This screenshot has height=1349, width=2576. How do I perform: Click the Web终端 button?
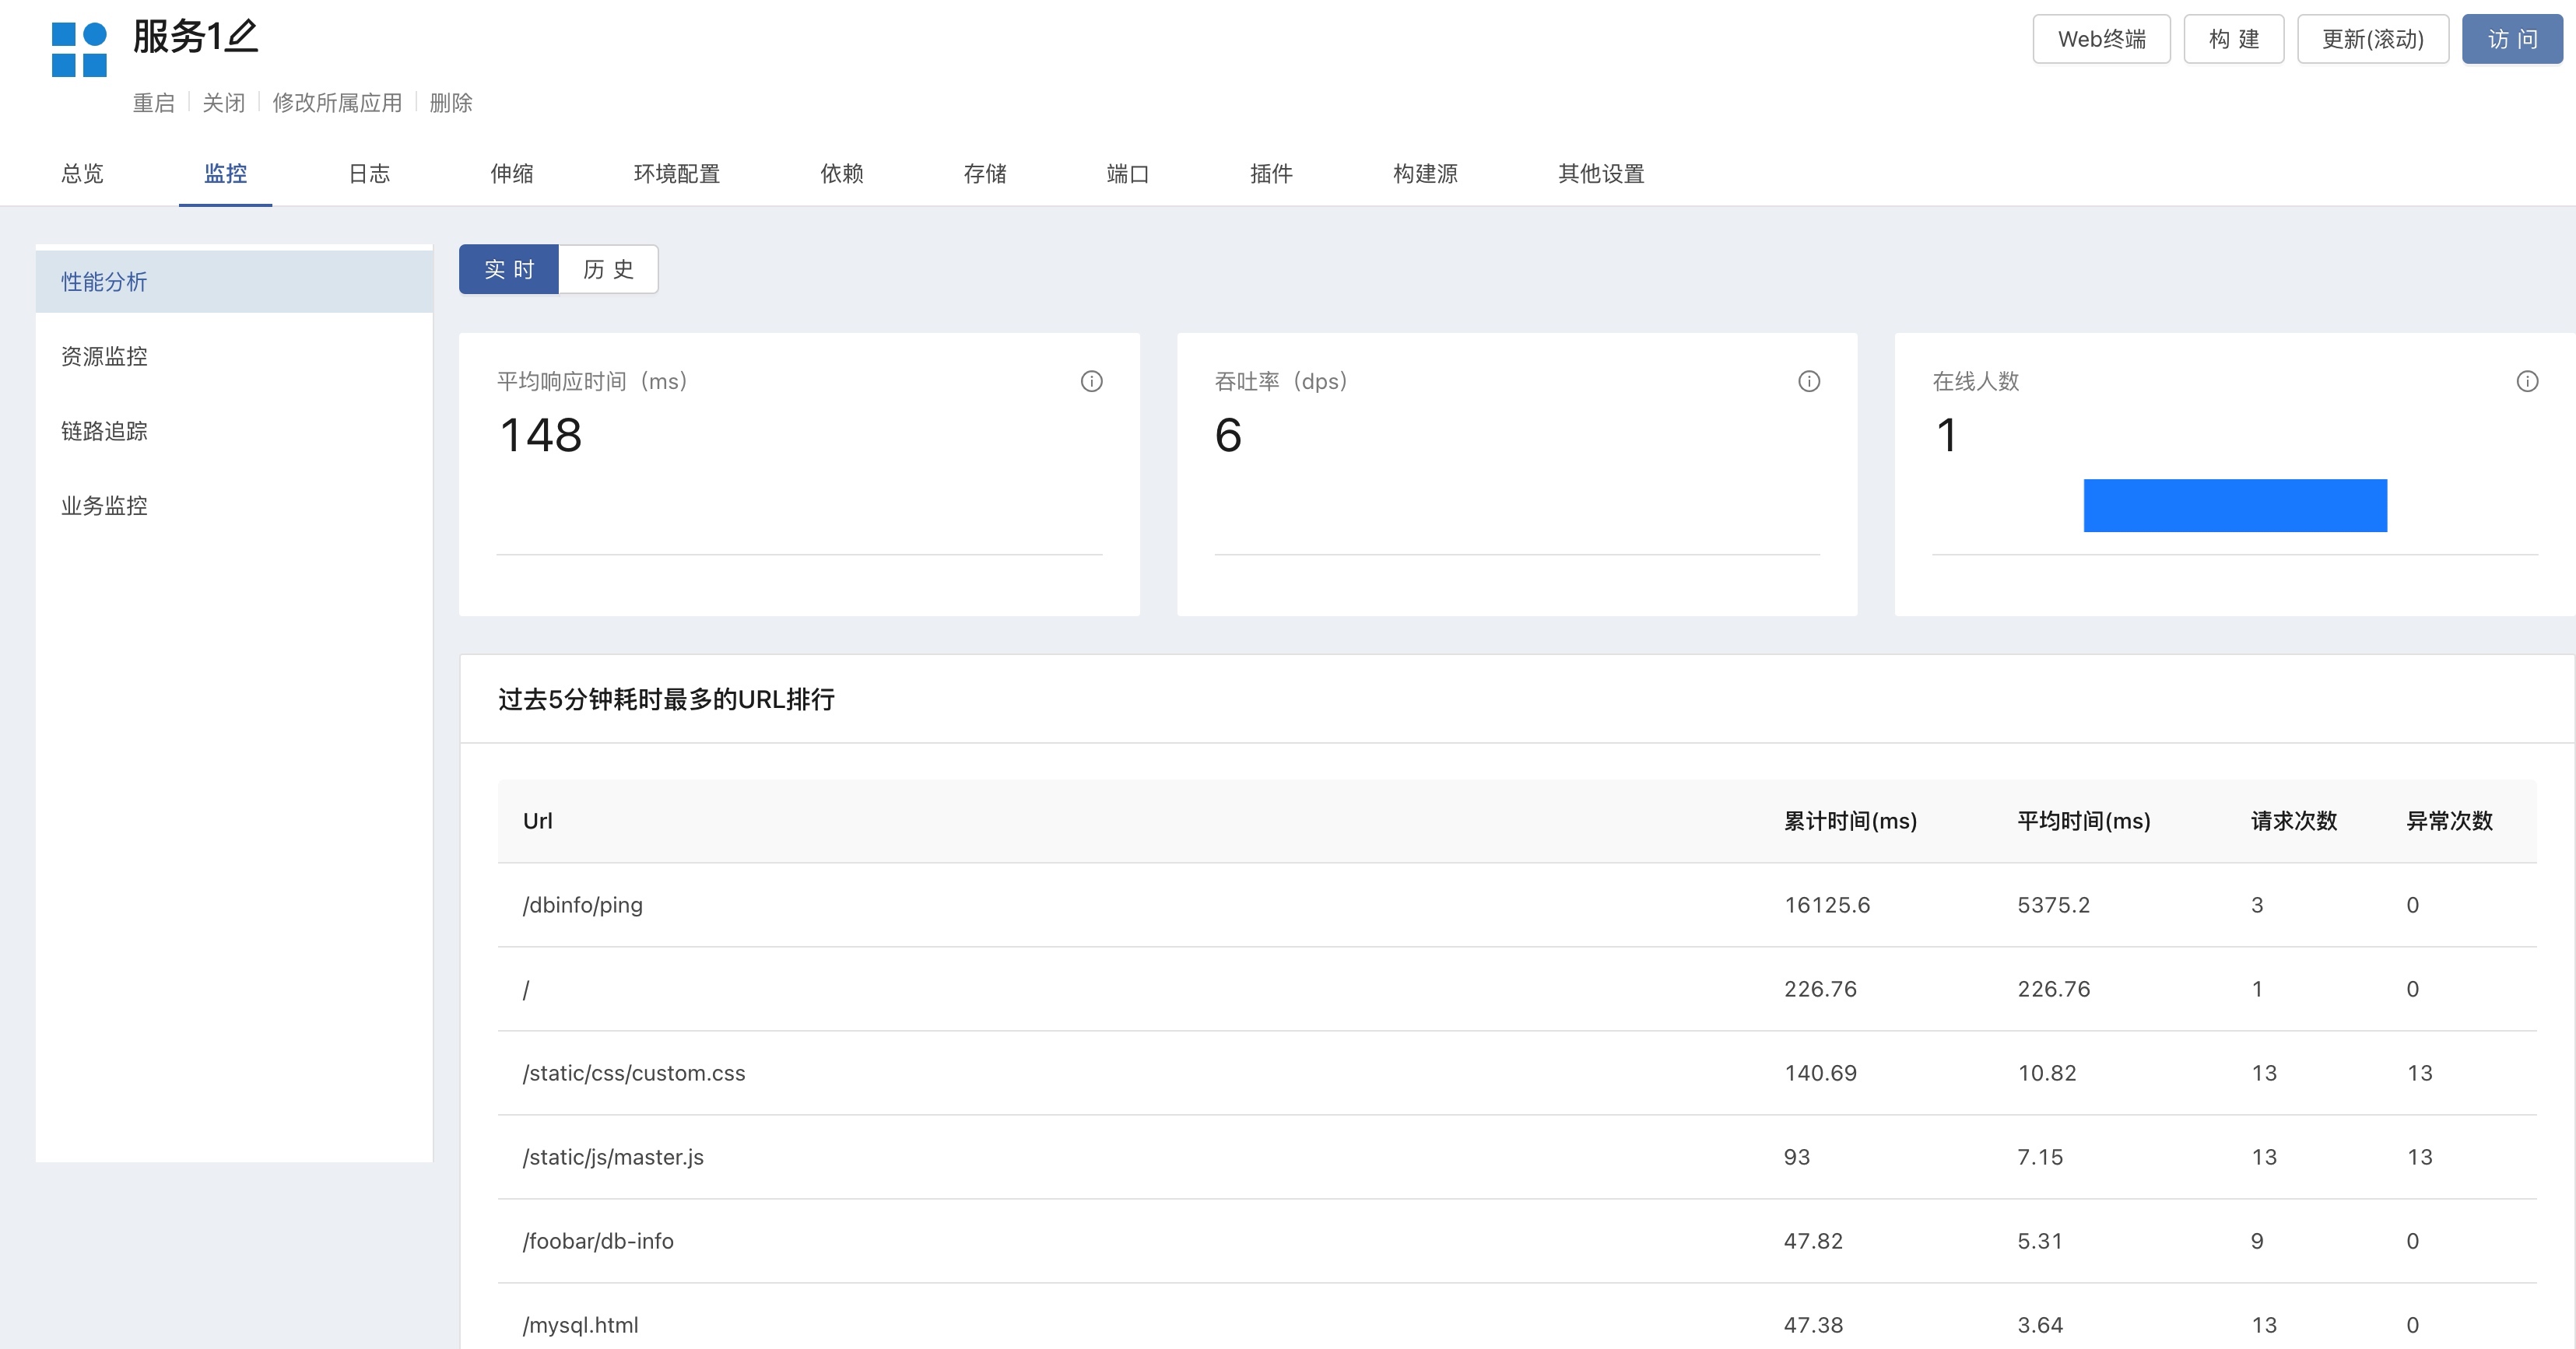pos(2101,39)
